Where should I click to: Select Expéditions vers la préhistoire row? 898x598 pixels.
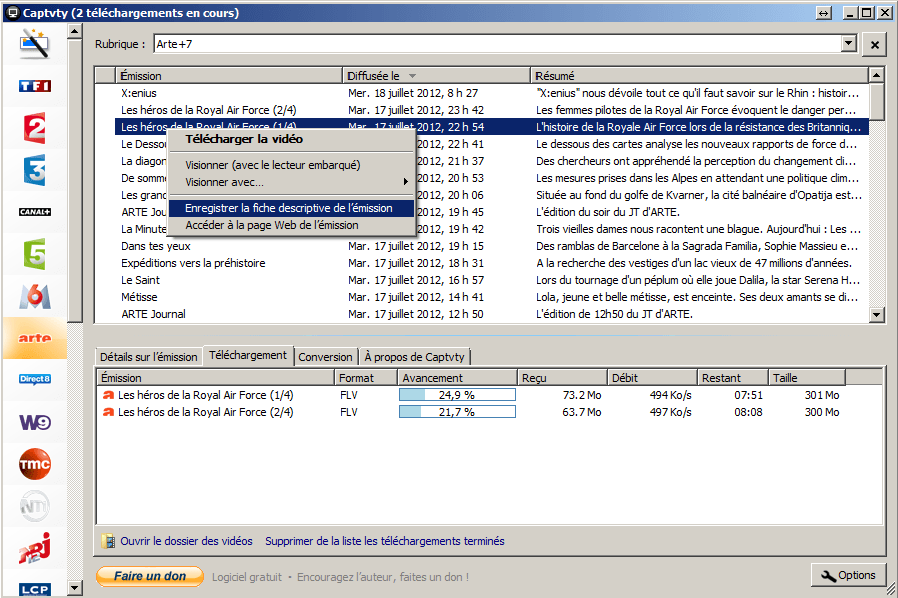492,263
